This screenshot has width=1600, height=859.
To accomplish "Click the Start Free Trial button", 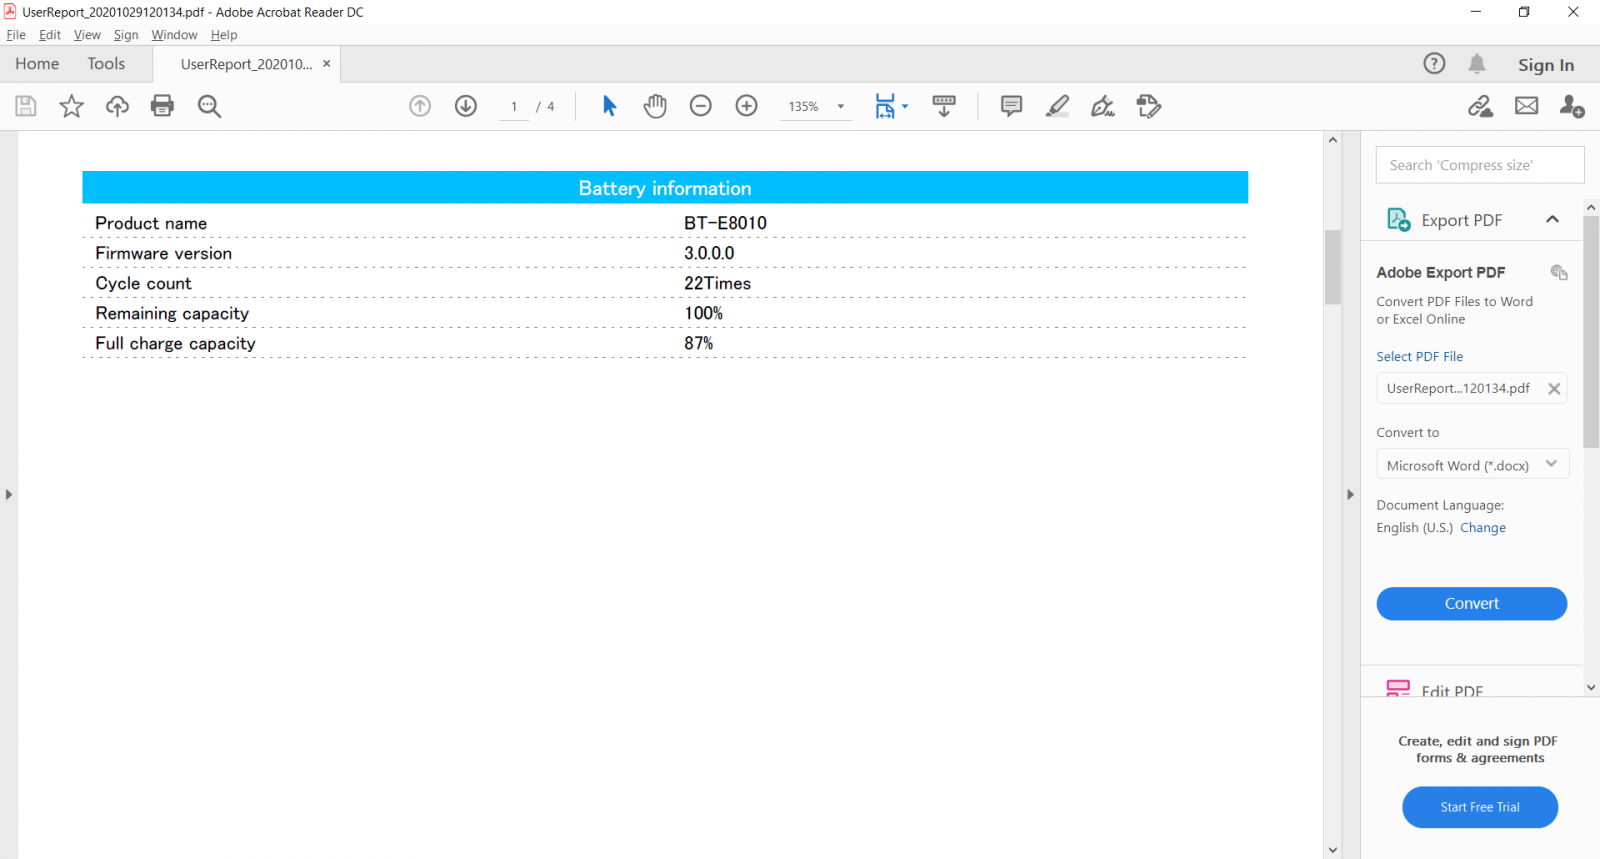I will (1480, 807).
